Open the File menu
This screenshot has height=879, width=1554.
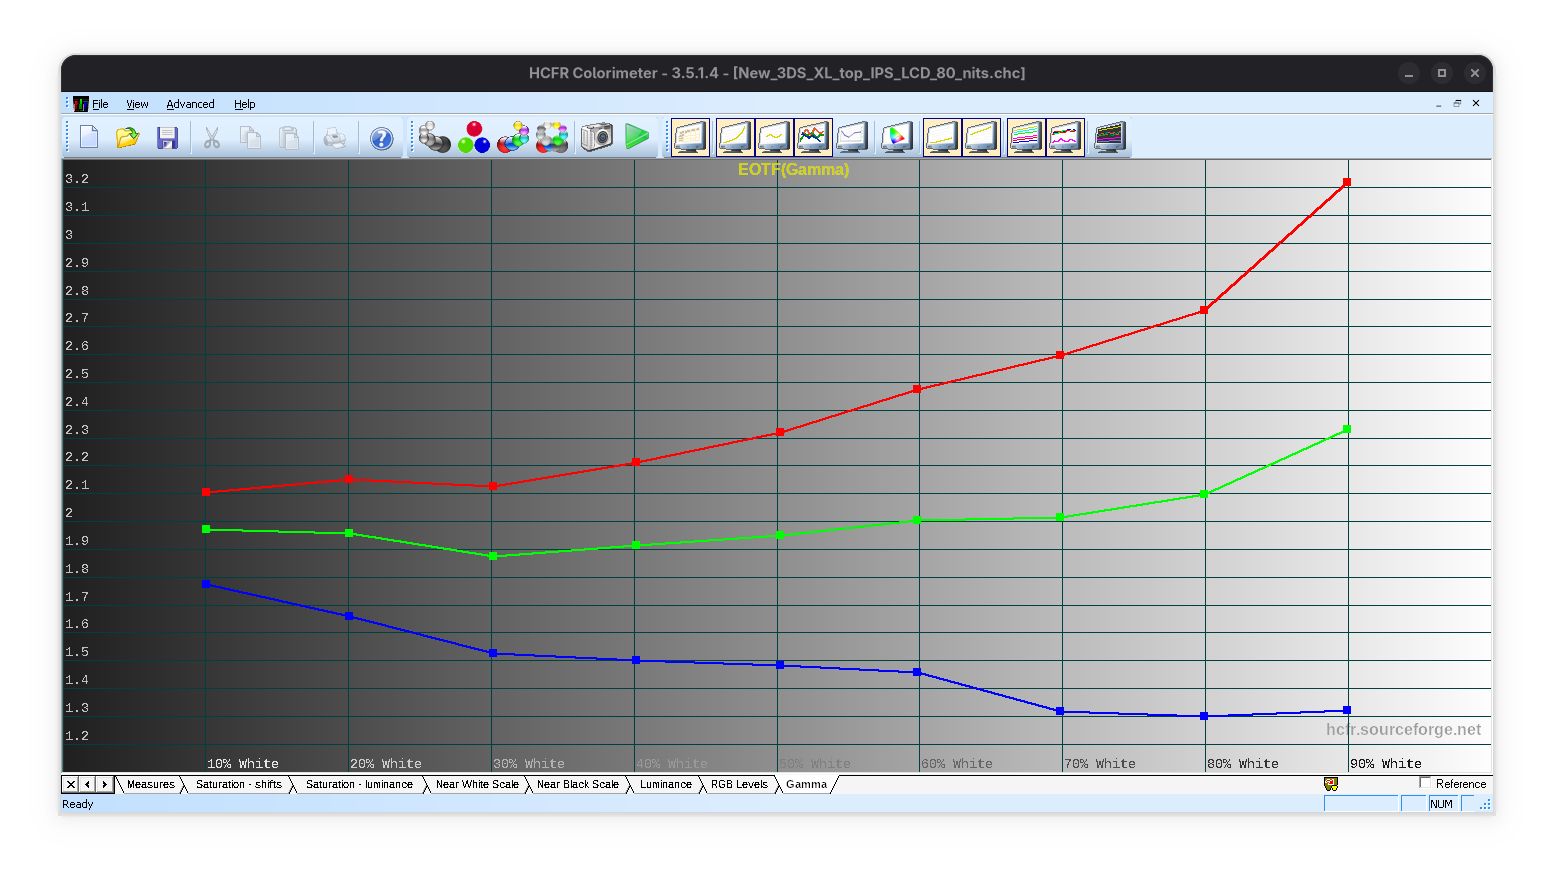point(100,104)
